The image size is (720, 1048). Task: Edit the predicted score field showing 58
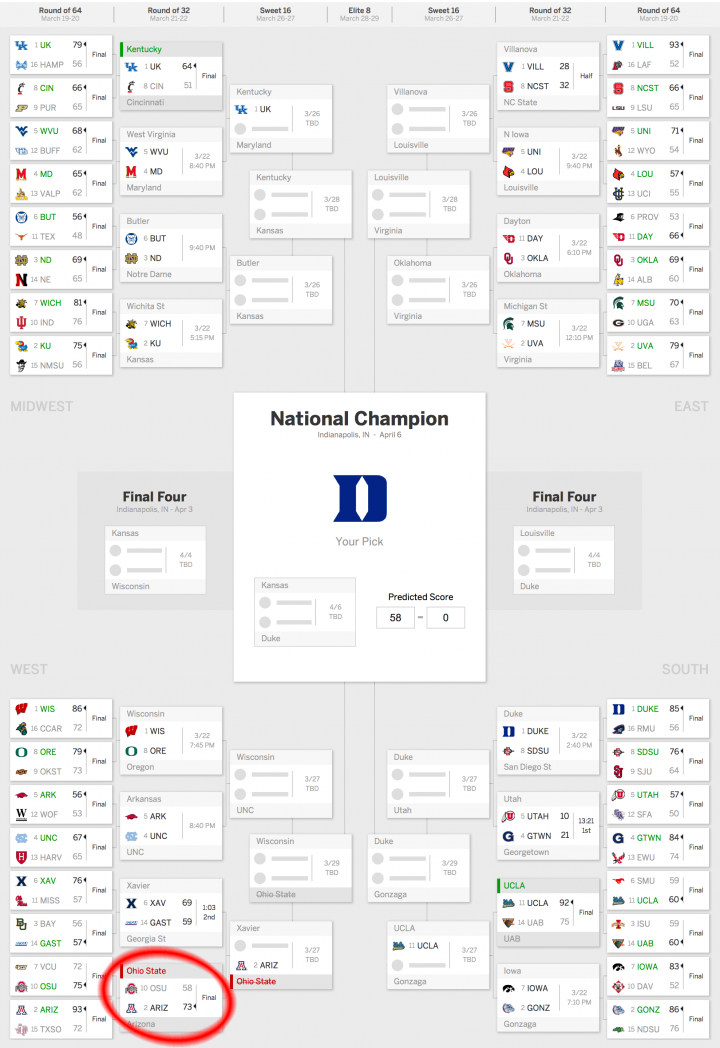click(x=395, y=618)
